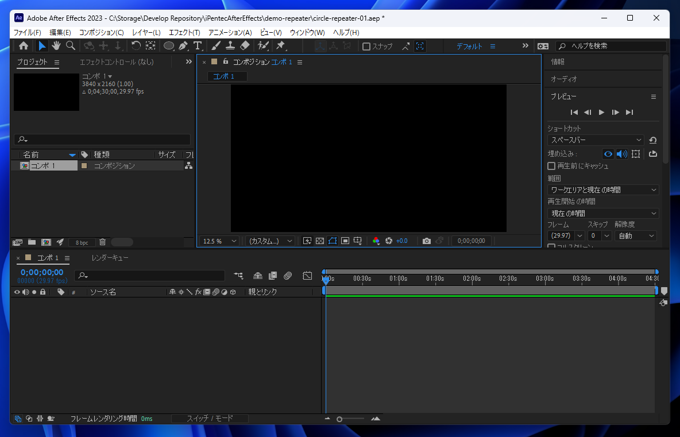
Task: Click the Audio panel heading
Action: coord(564,79)
